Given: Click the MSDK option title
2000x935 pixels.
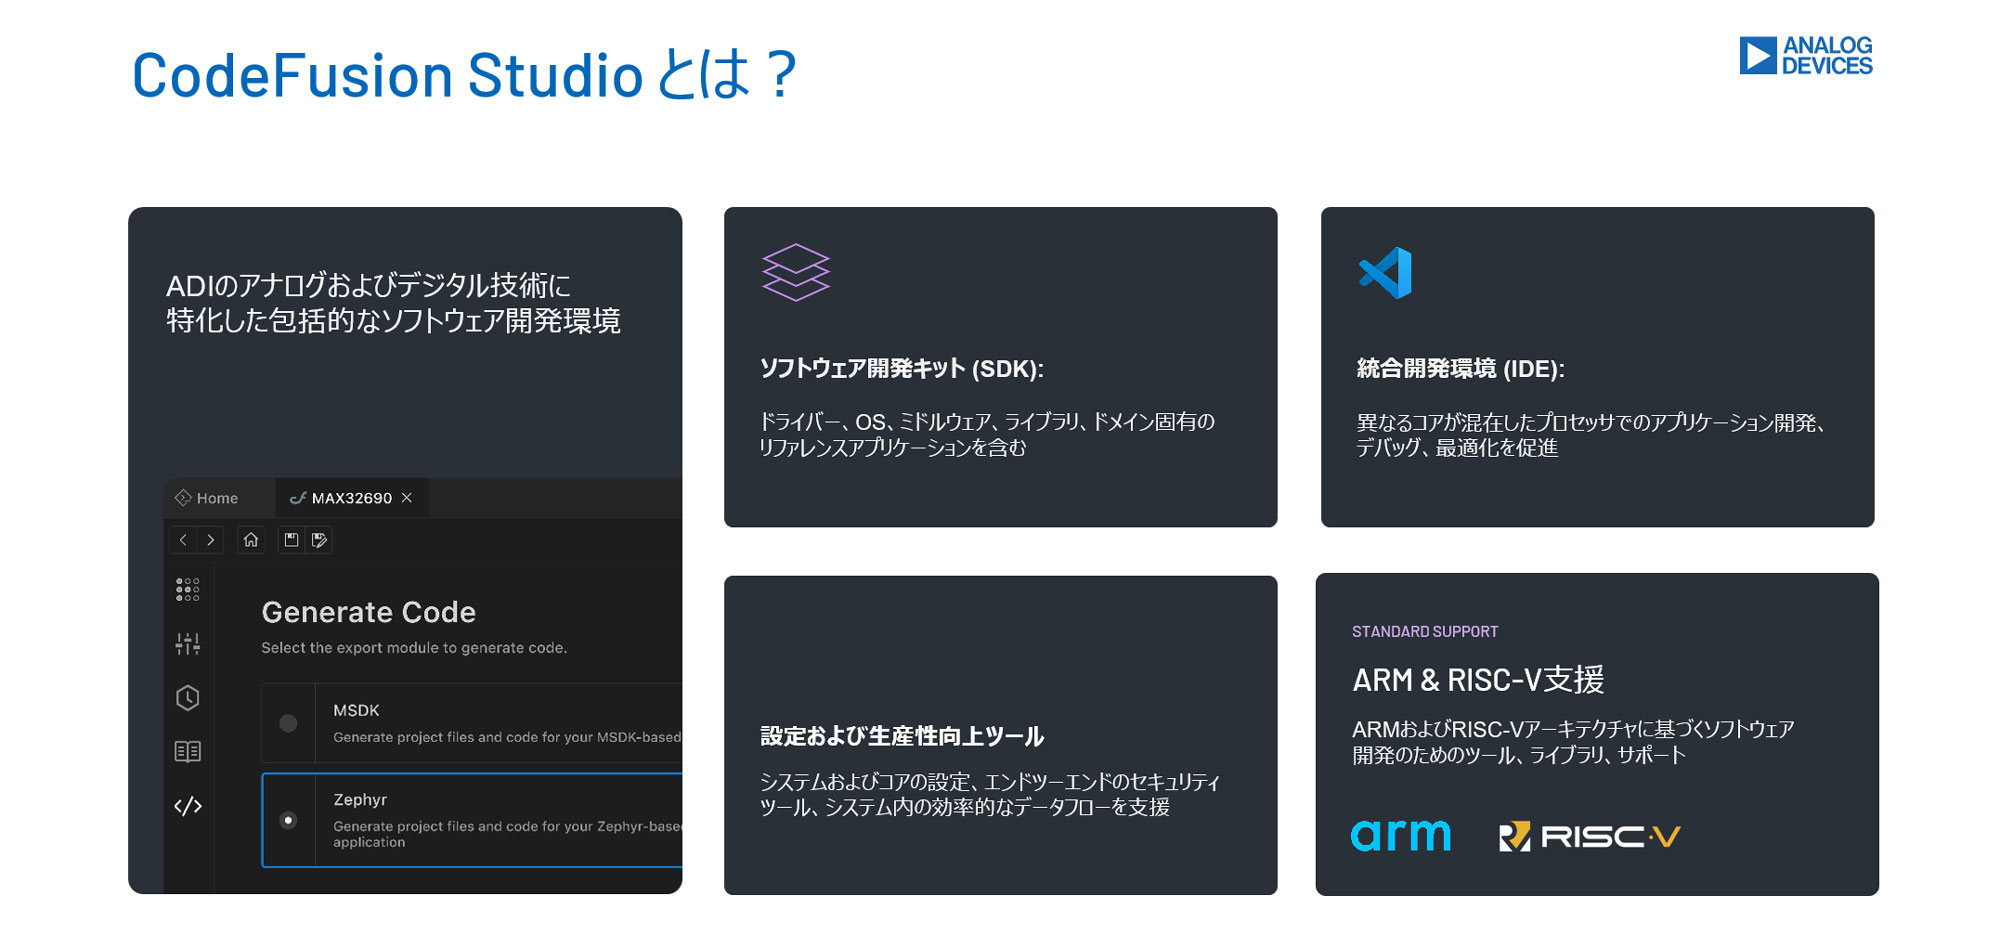Looking at the screenshot, I should [356, 710].
